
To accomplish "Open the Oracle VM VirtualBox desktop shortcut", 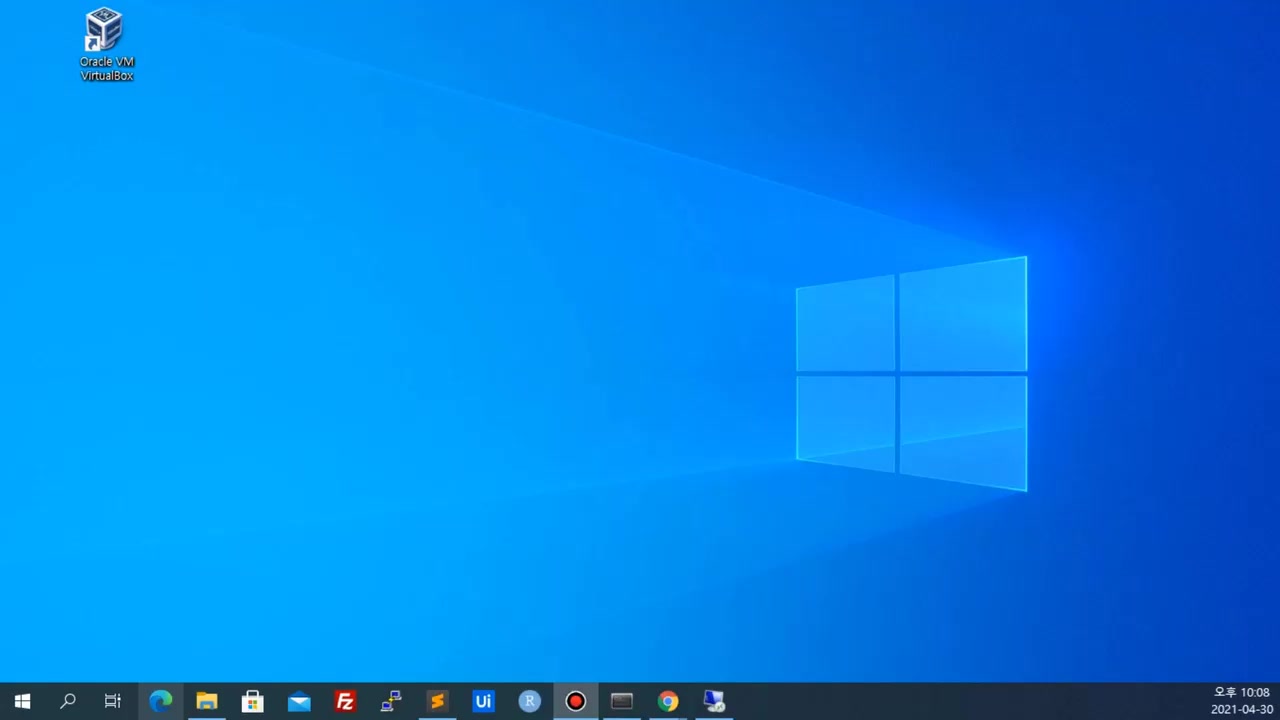I will coord(106,44).
